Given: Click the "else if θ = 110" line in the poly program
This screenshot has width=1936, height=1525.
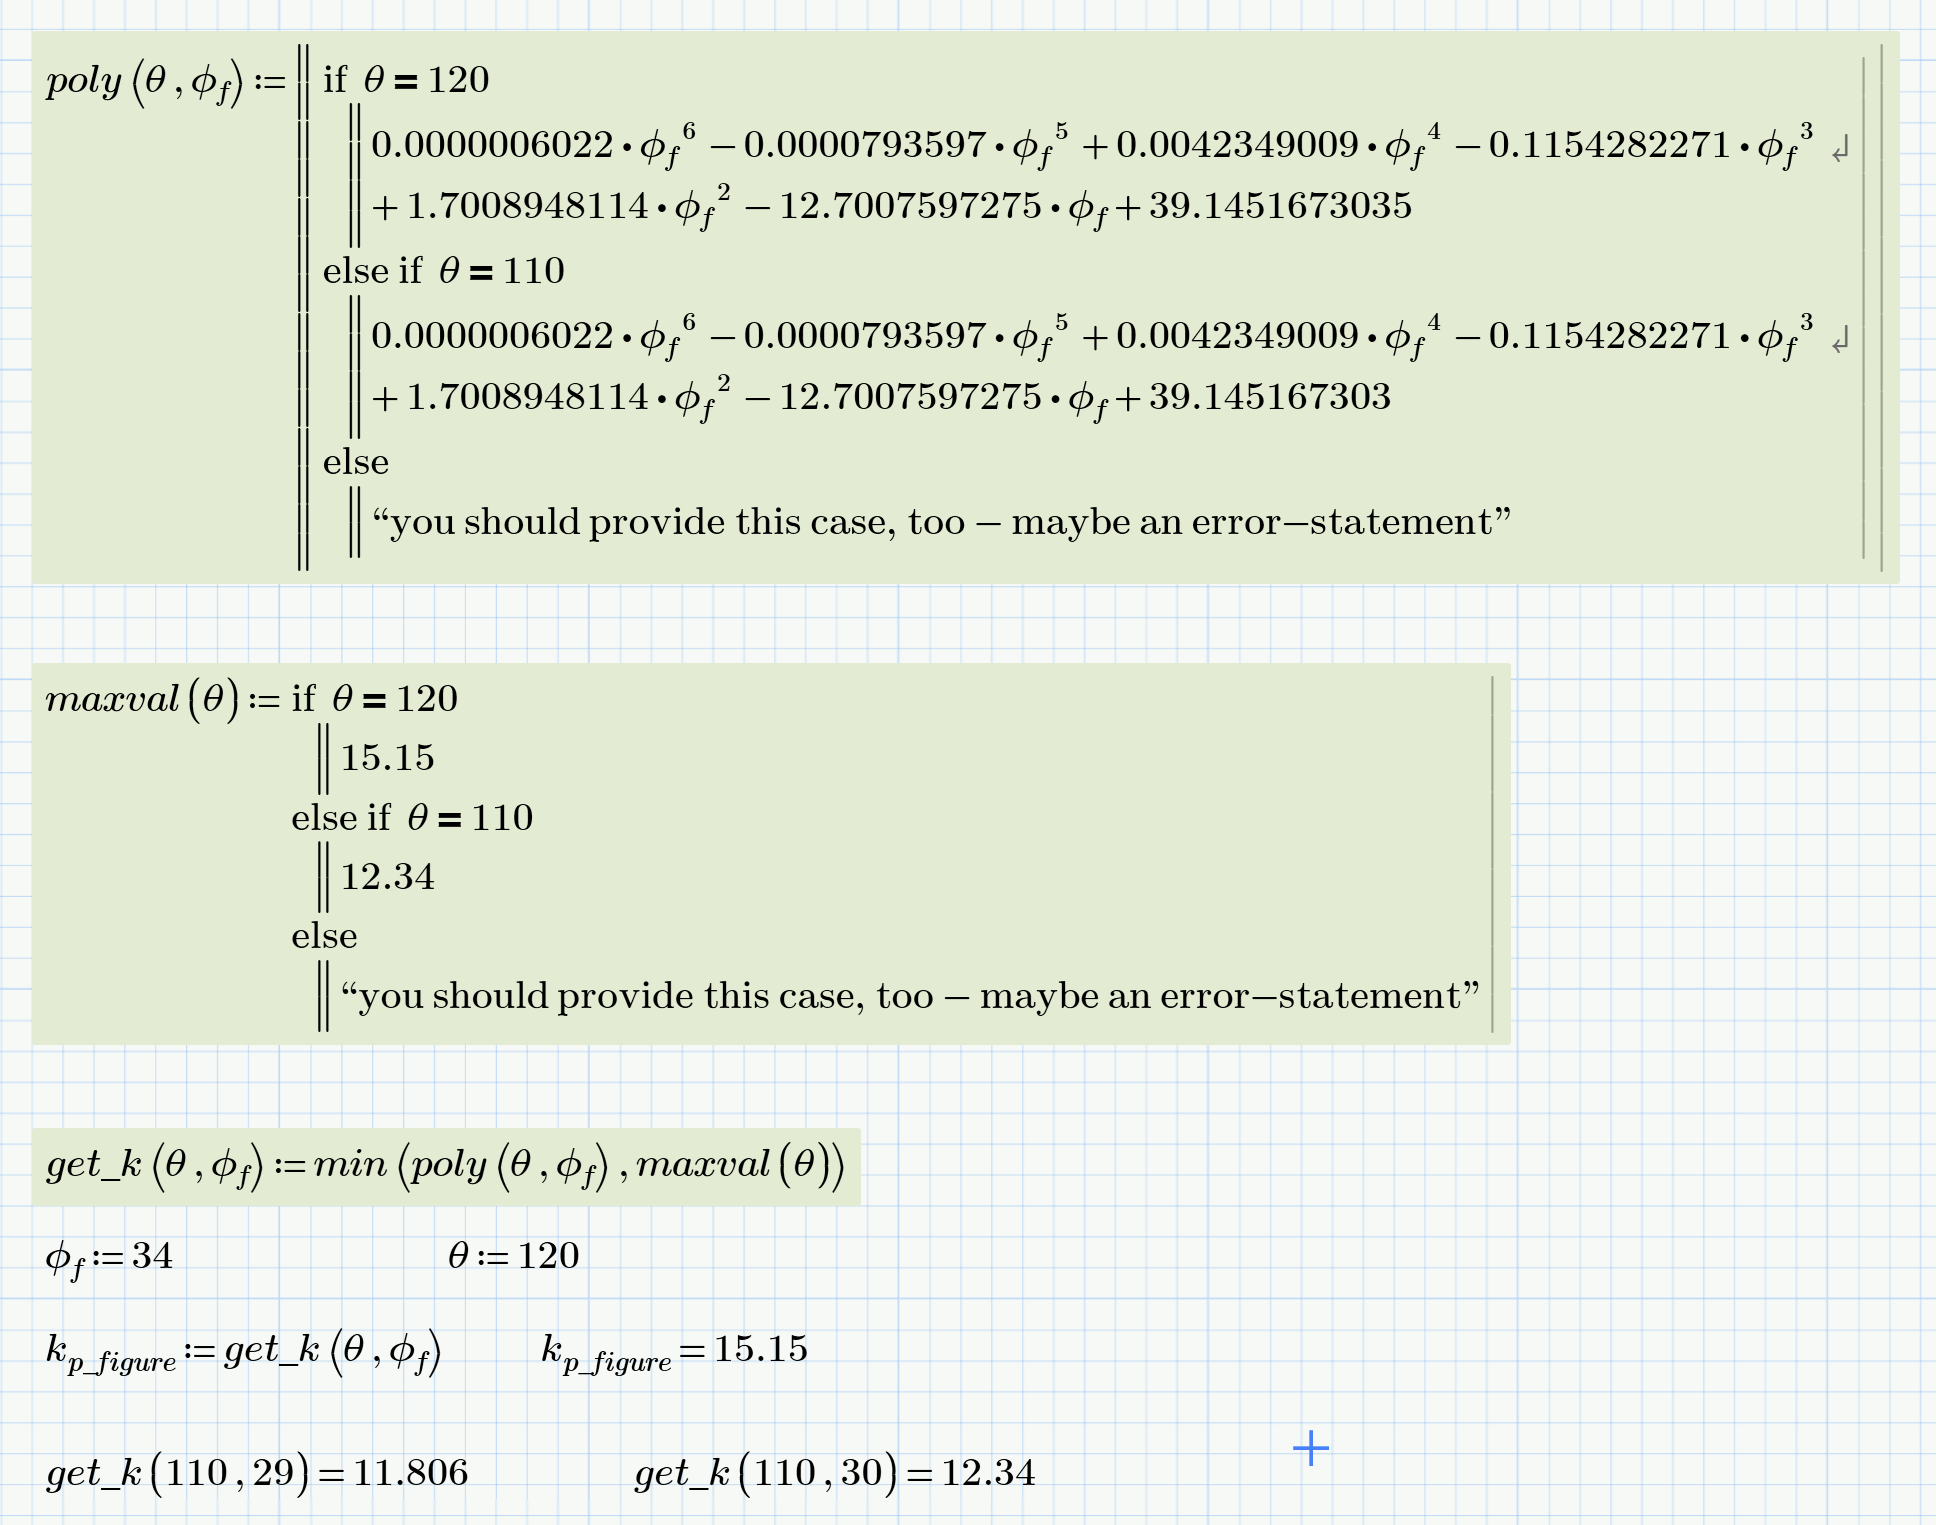Looking at the screenshot, I should click(444, 271).
